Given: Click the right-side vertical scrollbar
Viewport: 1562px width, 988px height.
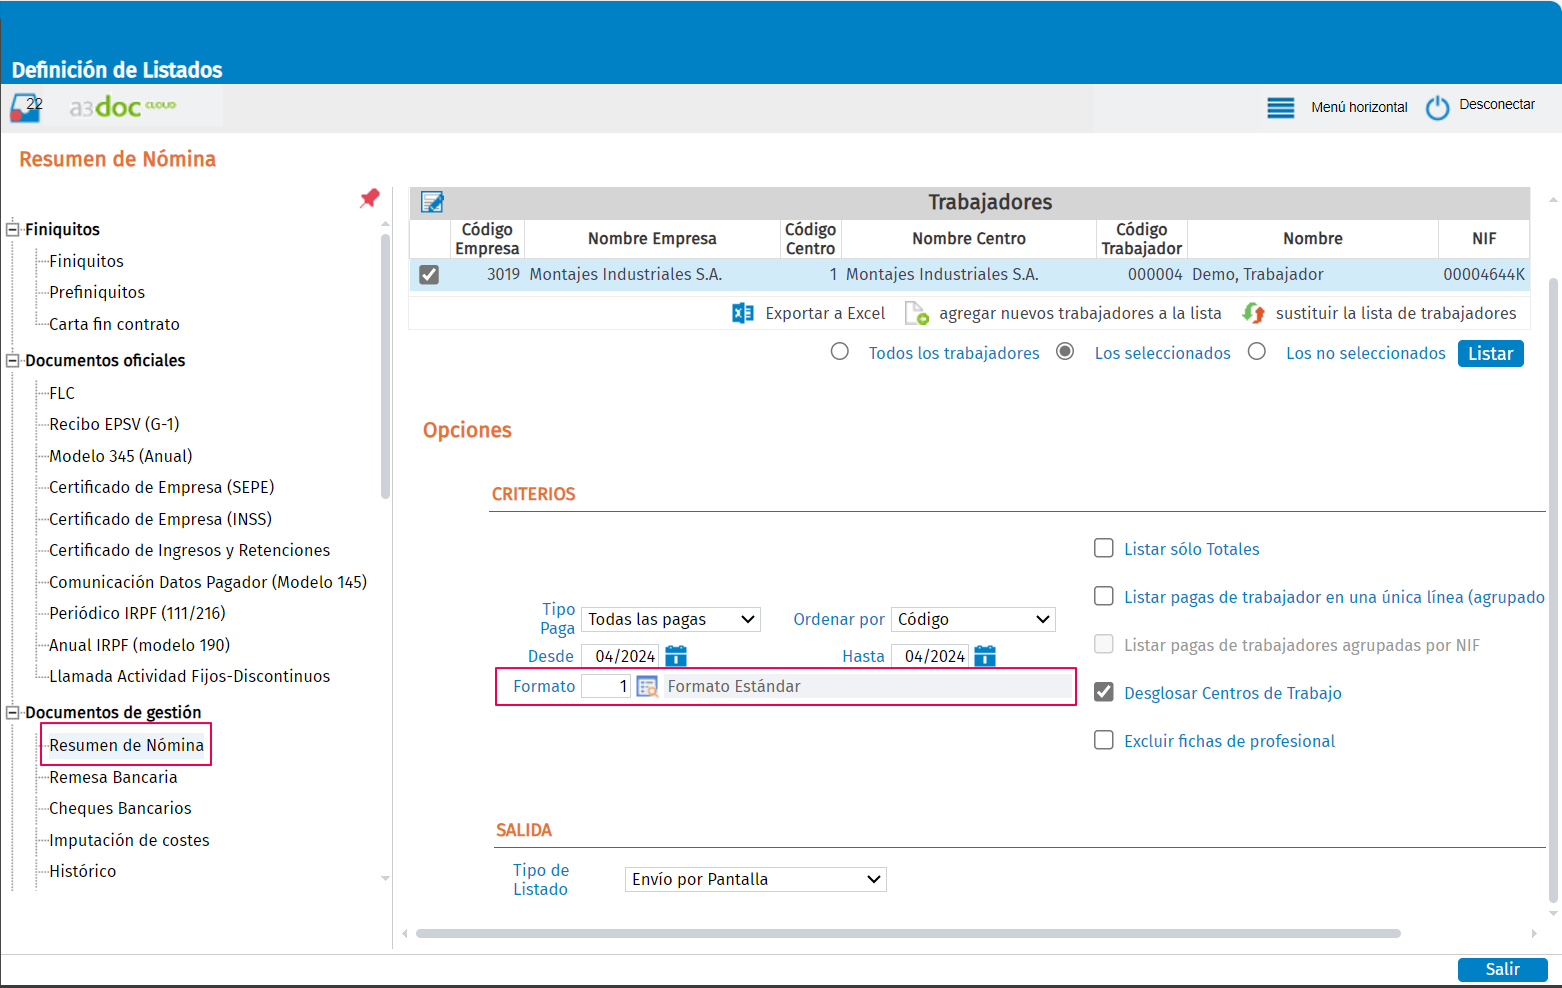Looking at the screenshot, I should coord(1553,590).
